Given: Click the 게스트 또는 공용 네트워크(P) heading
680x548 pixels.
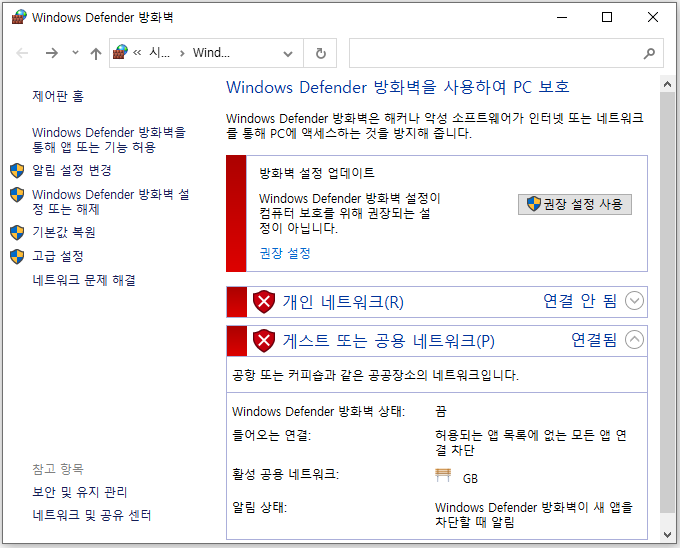Looking at the screenshot, I should (389, 341).
